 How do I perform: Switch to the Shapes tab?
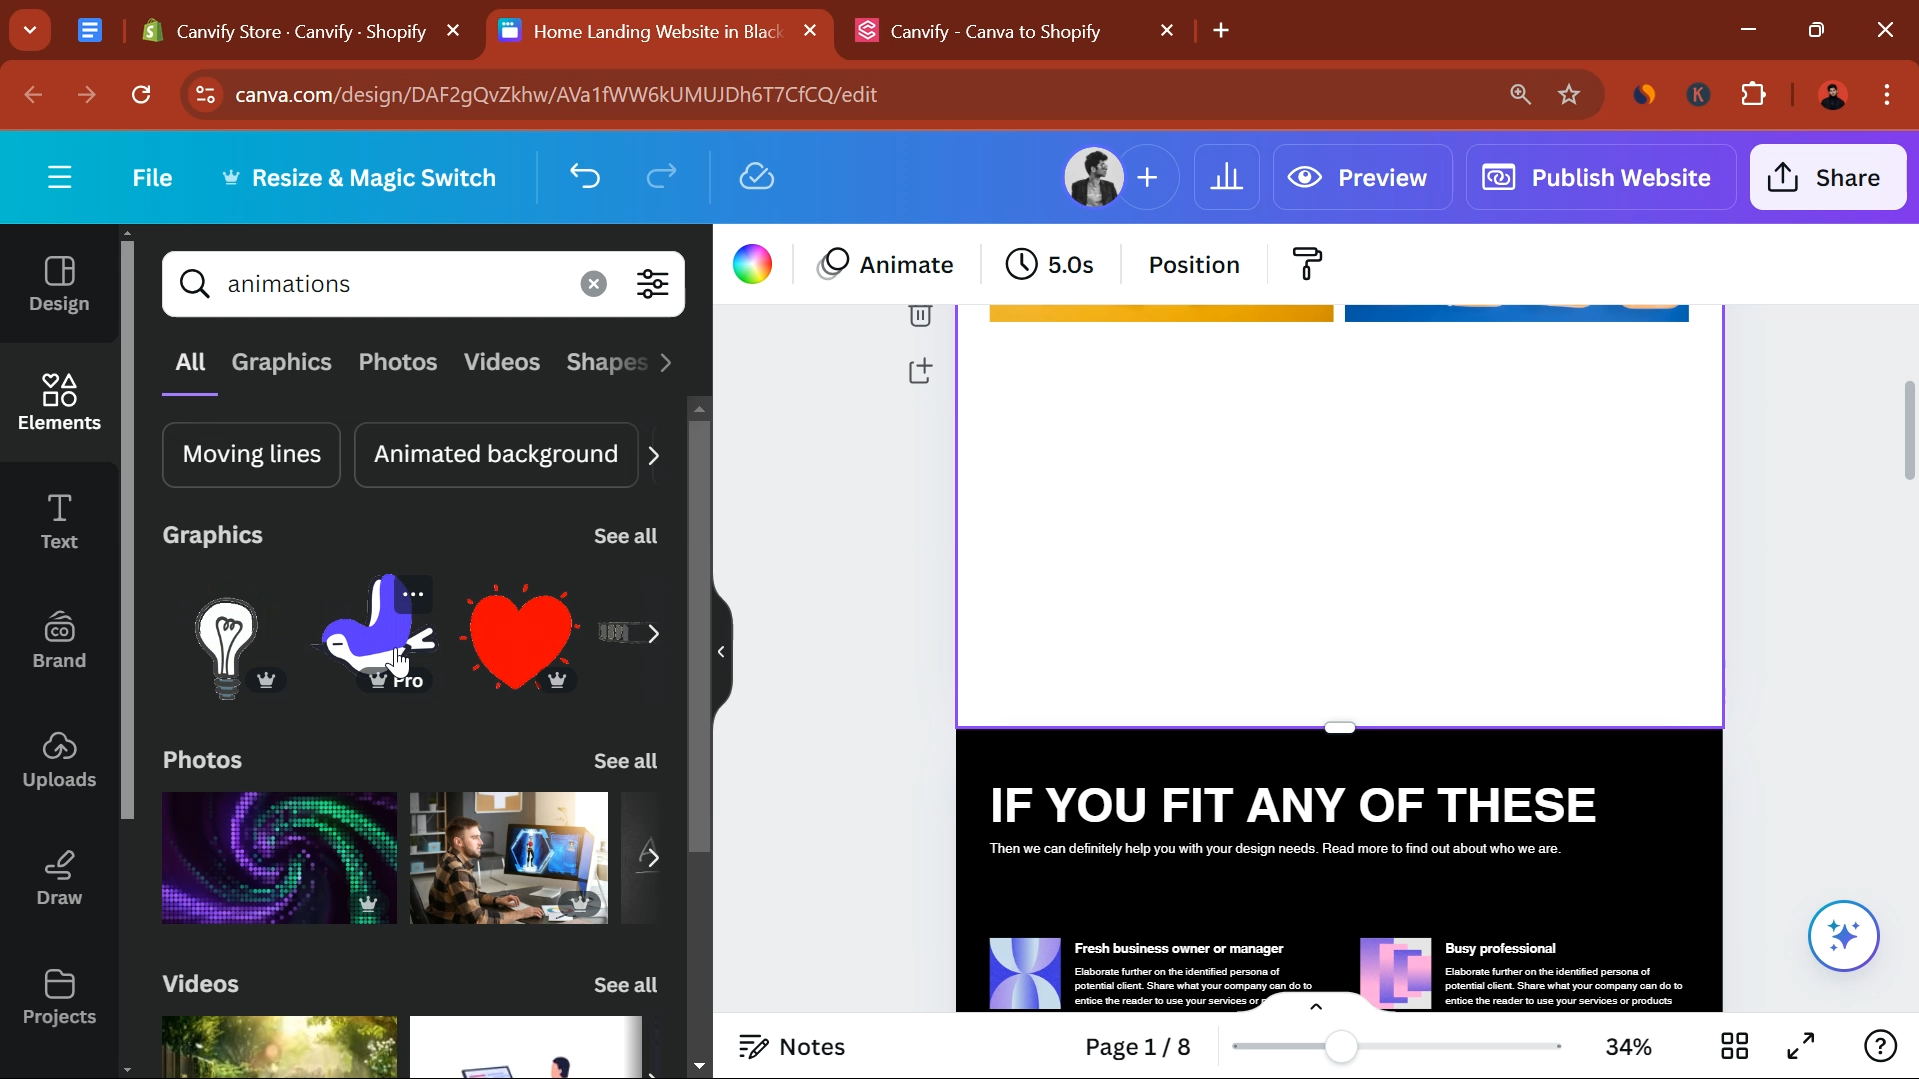(x=607, y=362)
